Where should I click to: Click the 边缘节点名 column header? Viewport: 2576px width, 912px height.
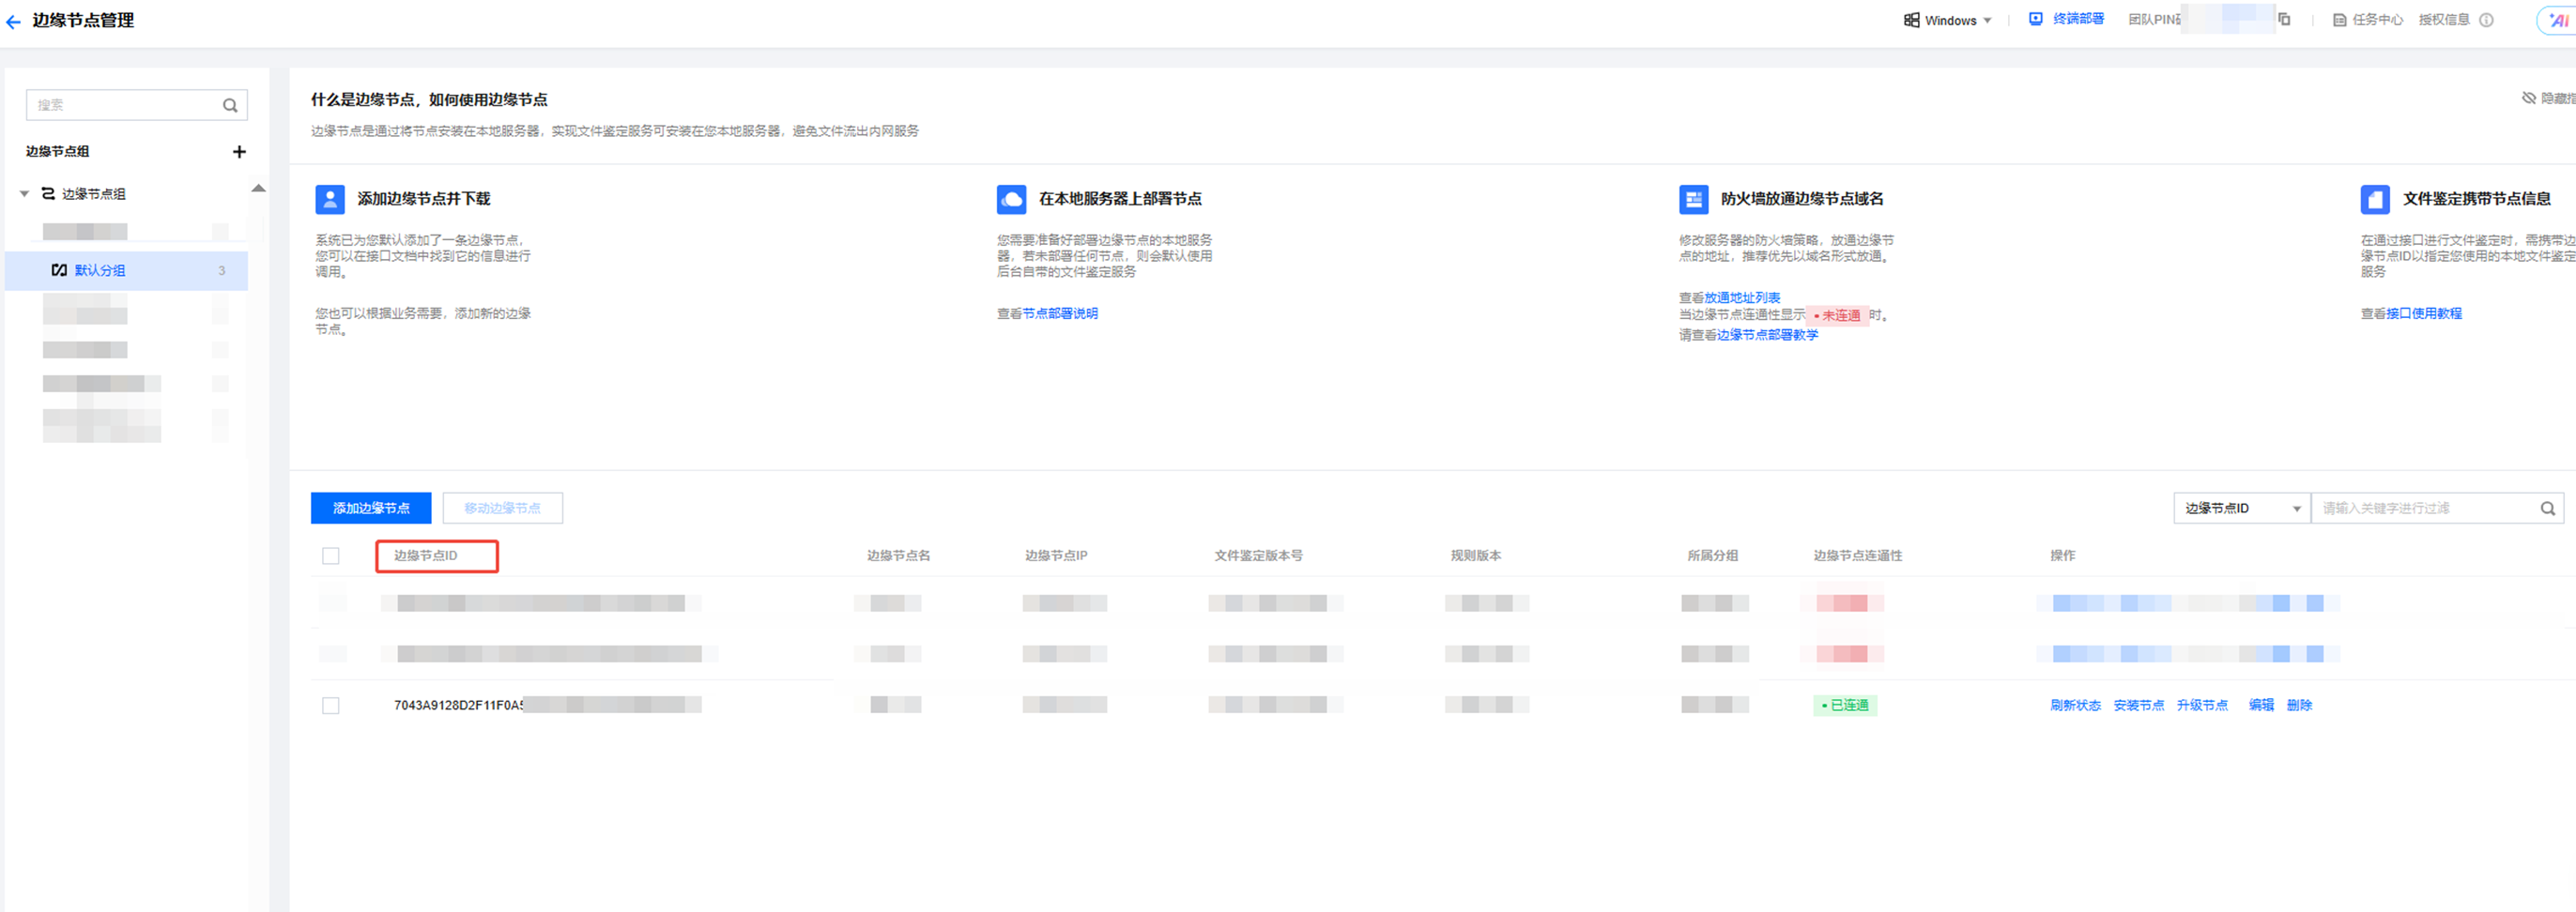point(898,556)
